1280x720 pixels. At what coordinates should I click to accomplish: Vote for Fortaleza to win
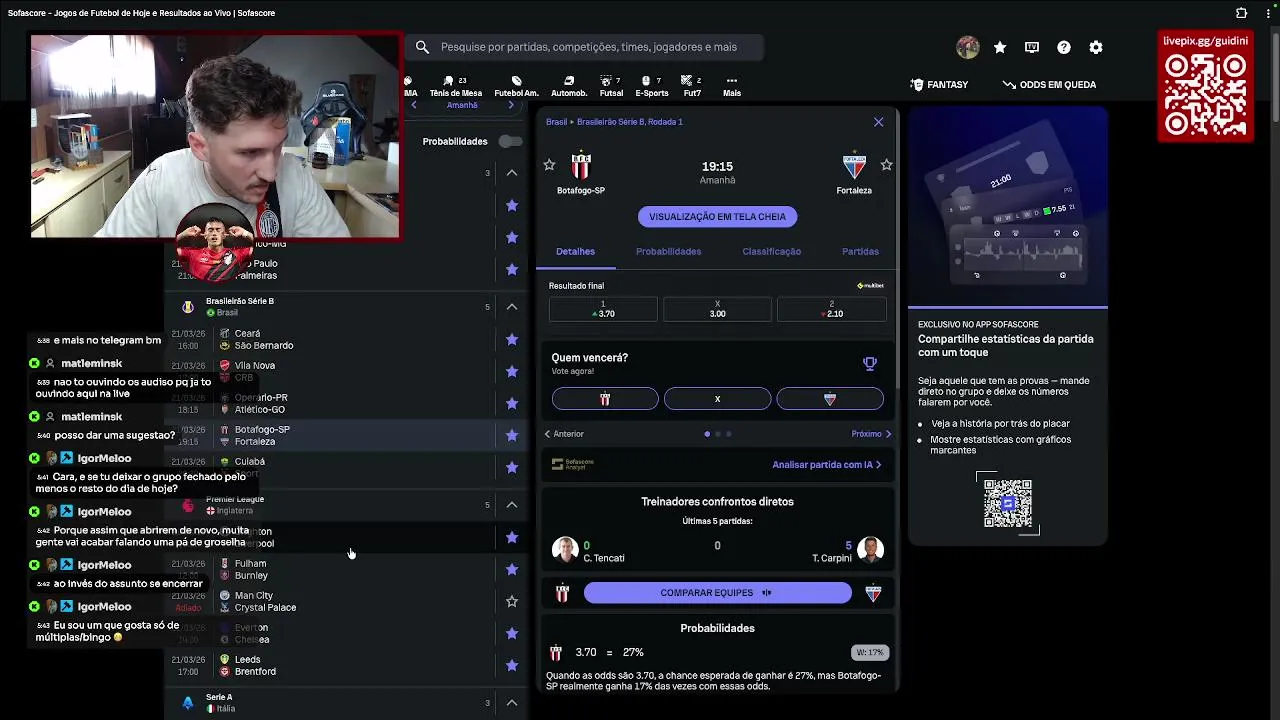(x=830, y=399)
